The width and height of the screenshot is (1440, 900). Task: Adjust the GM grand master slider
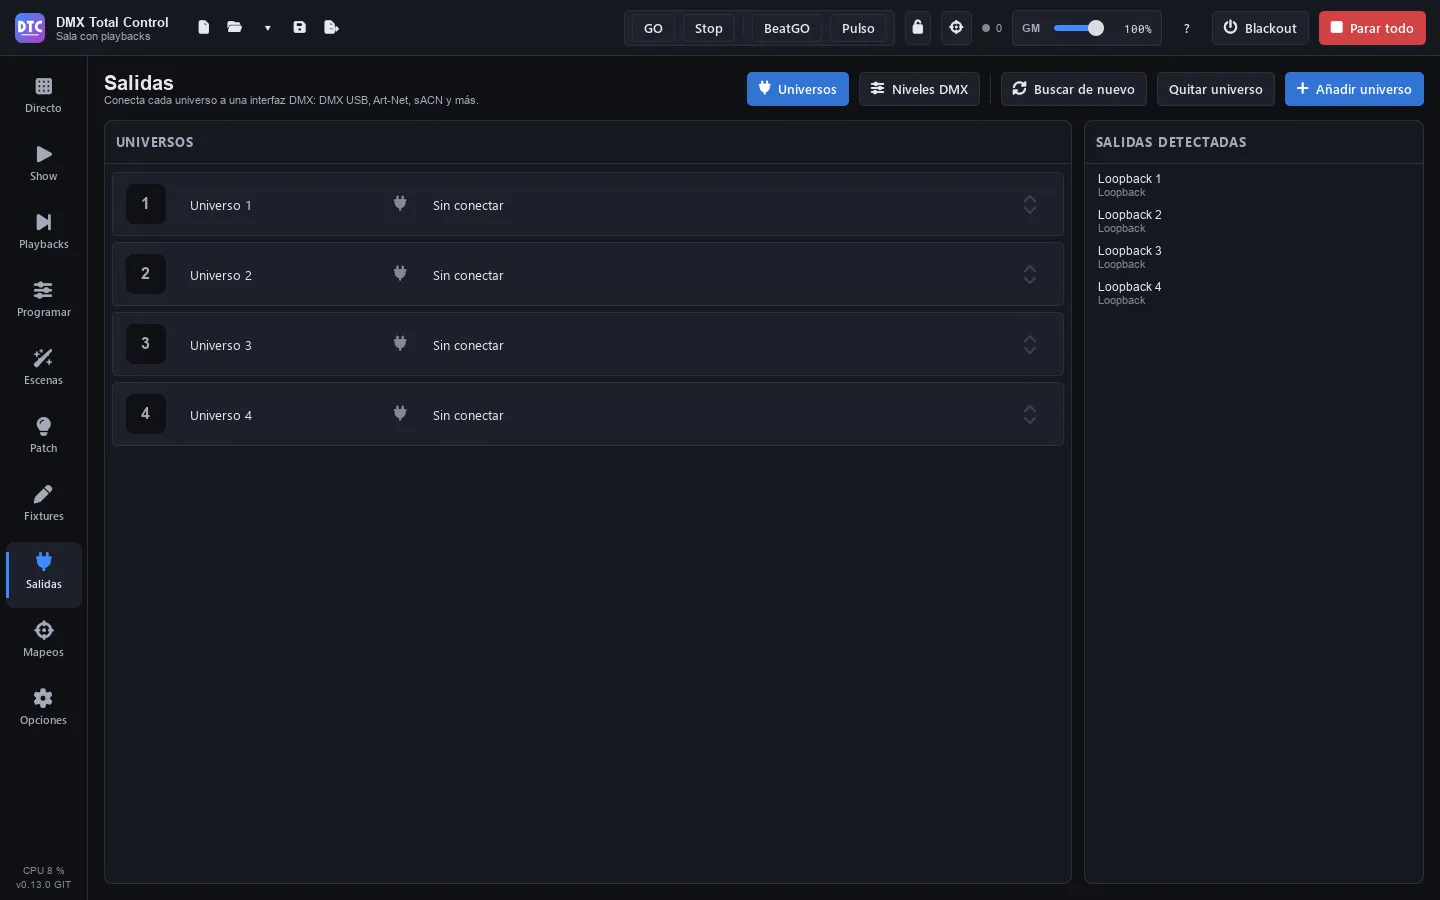(x=1079, y=28)
